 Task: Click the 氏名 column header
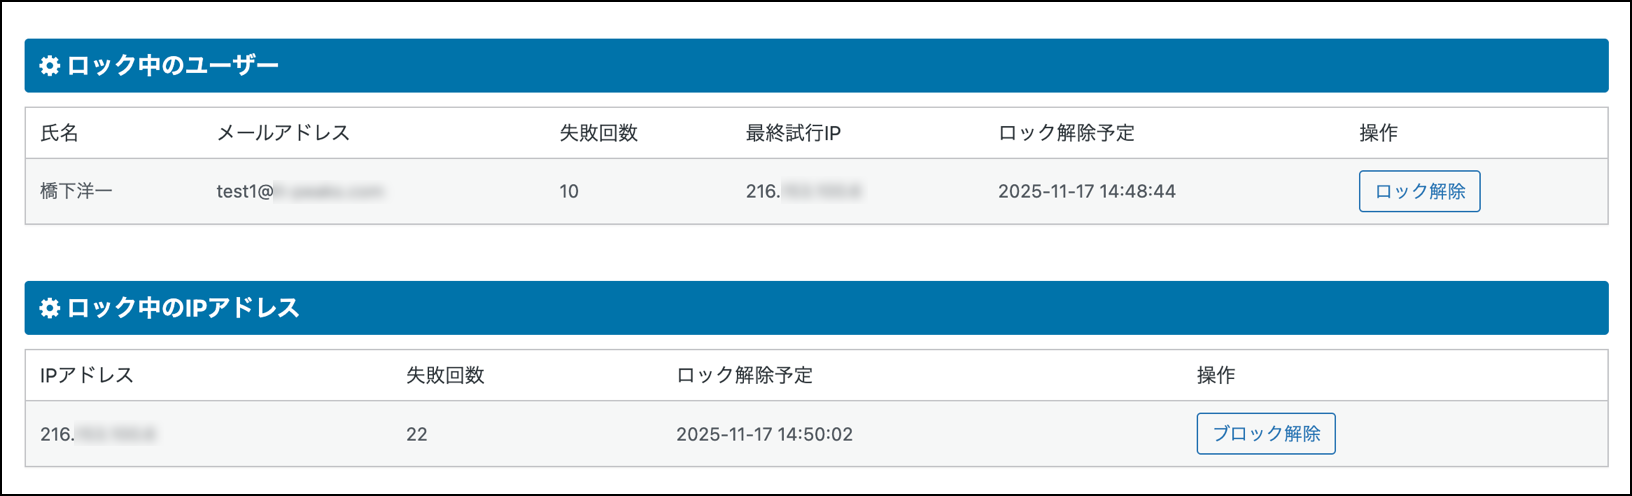pos(59,133)
